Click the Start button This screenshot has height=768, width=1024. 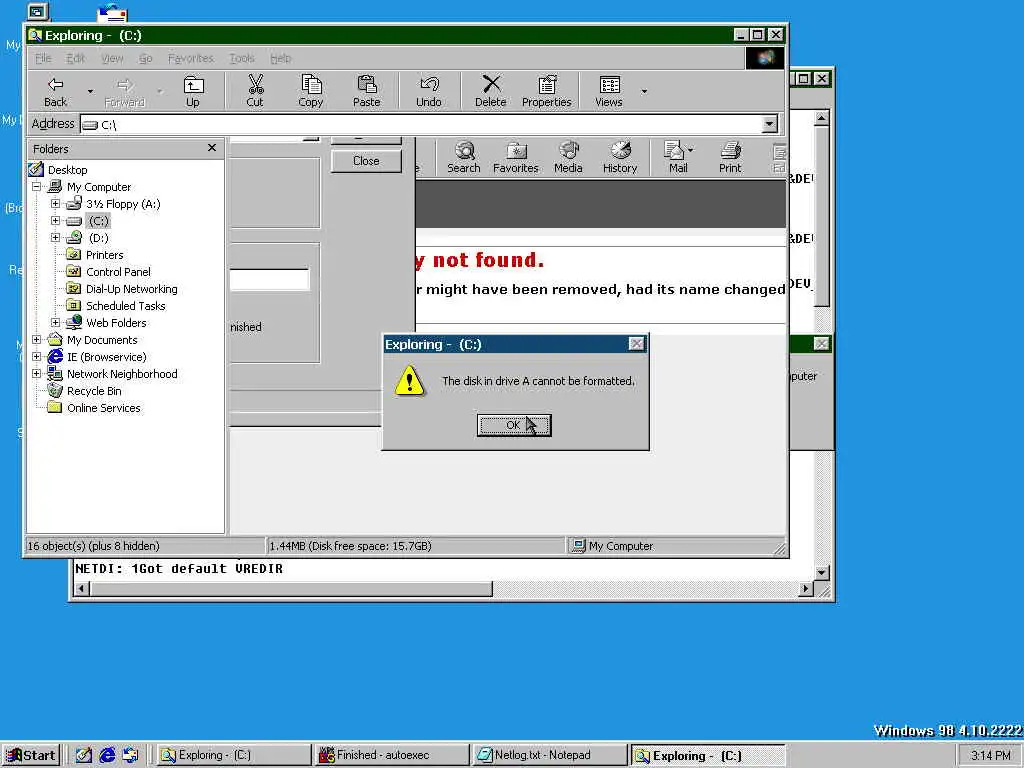pos(31,756)
